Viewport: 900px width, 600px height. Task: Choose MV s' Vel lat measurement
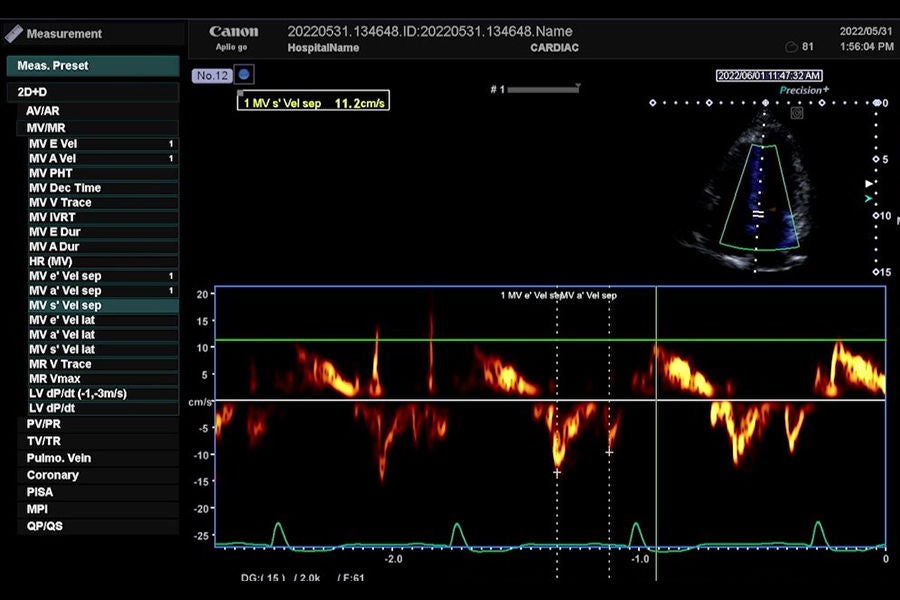pos(103,350)
